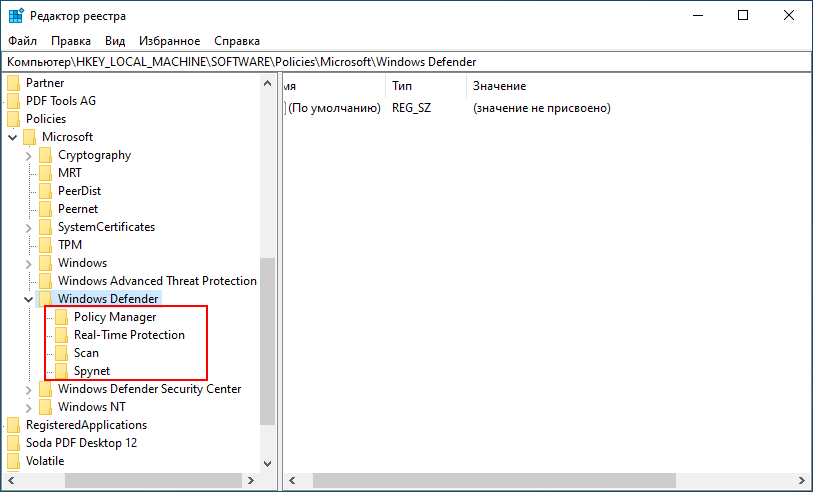Select the Policies key label
This screenshot has height=492, width=813.
click(x=46, y=119)
